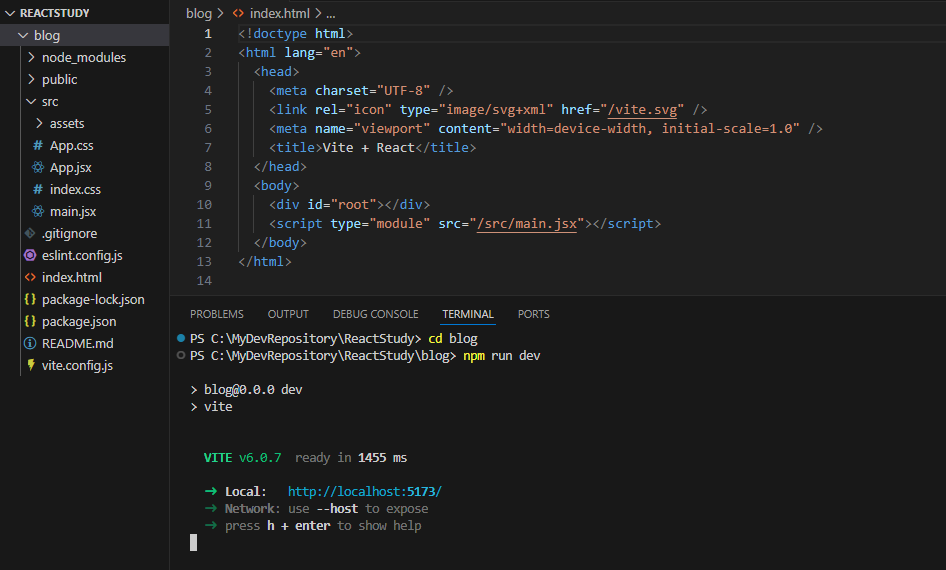Switch to the PROBLEMS tab
The image size is (946, 570).
click(217, 314)
